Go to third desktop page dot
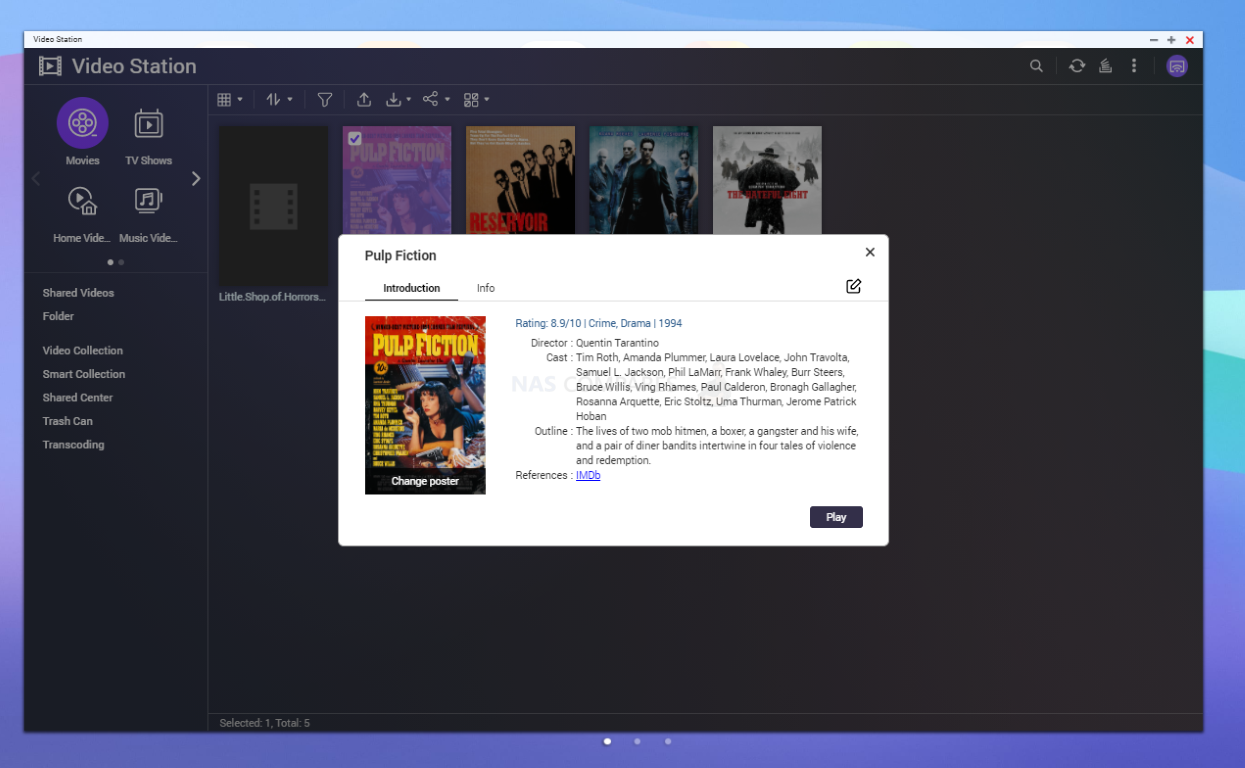The width and height of the screenshot is (1245, 768). tap(668, 742)
